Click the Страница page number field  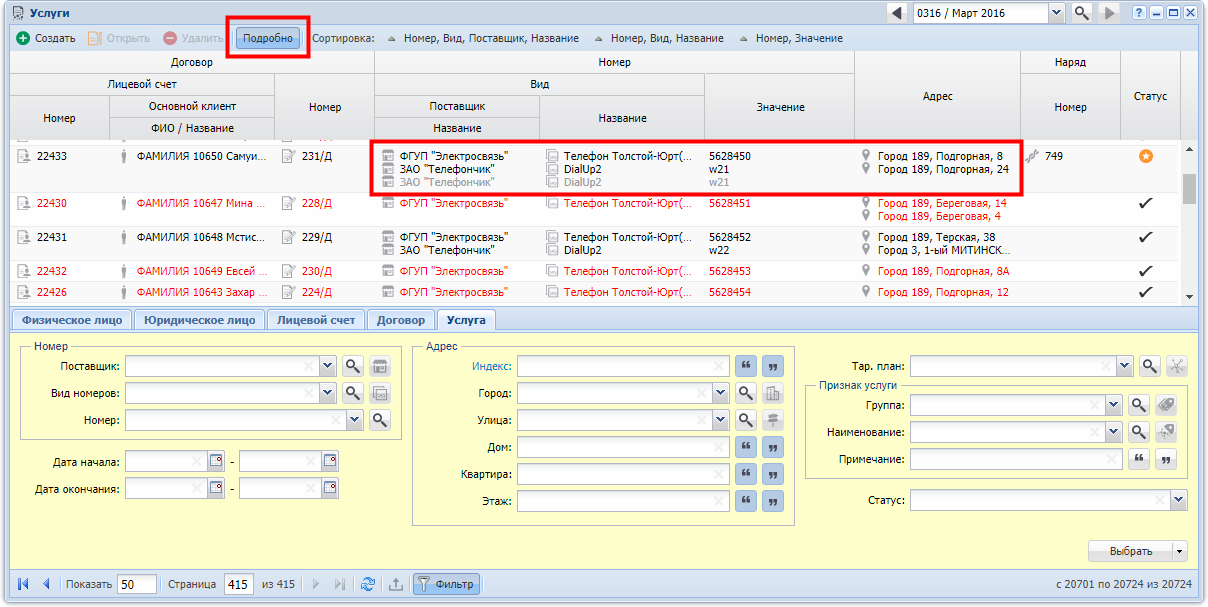(x=239, y=584)
